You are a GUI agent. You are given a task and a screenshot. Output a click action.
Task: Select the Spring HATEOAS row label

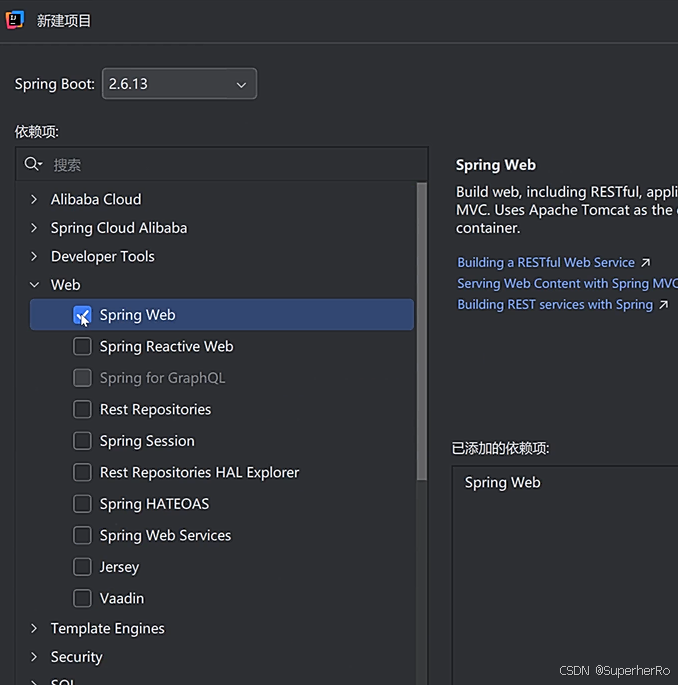154,504
